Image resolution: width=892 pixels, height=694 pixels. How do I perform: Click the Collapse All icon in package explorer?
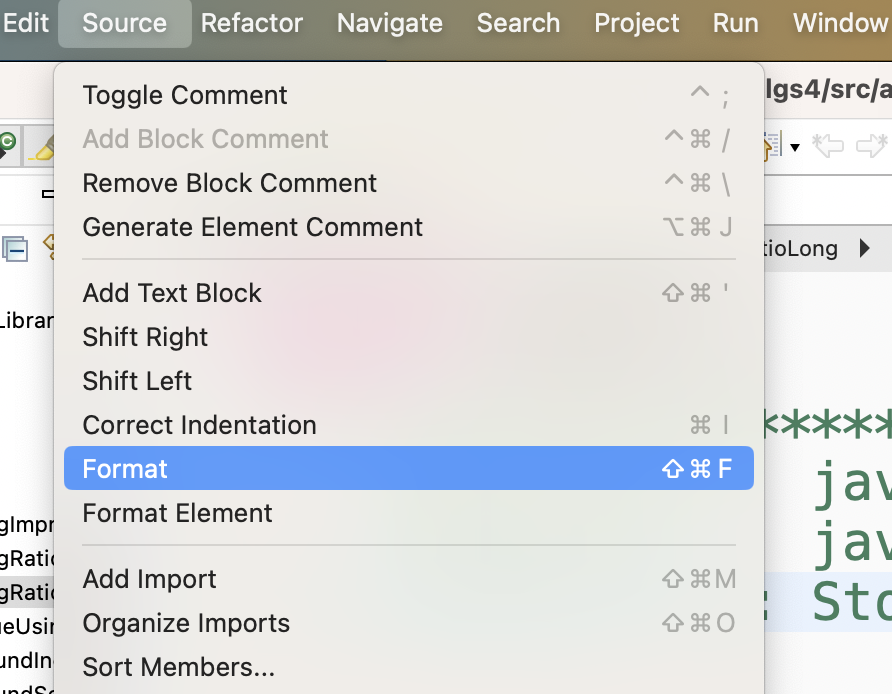pos(14,249)
